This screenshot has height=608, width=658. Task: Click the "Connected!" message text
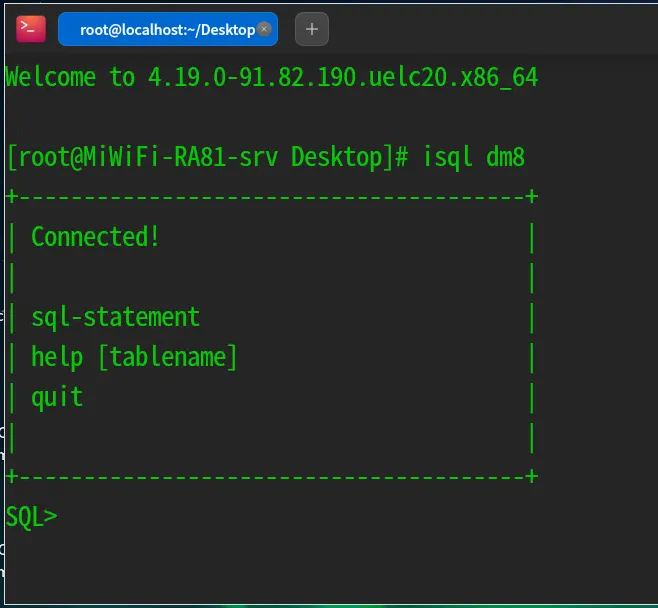pyautogui.click(x=95, y=237)
